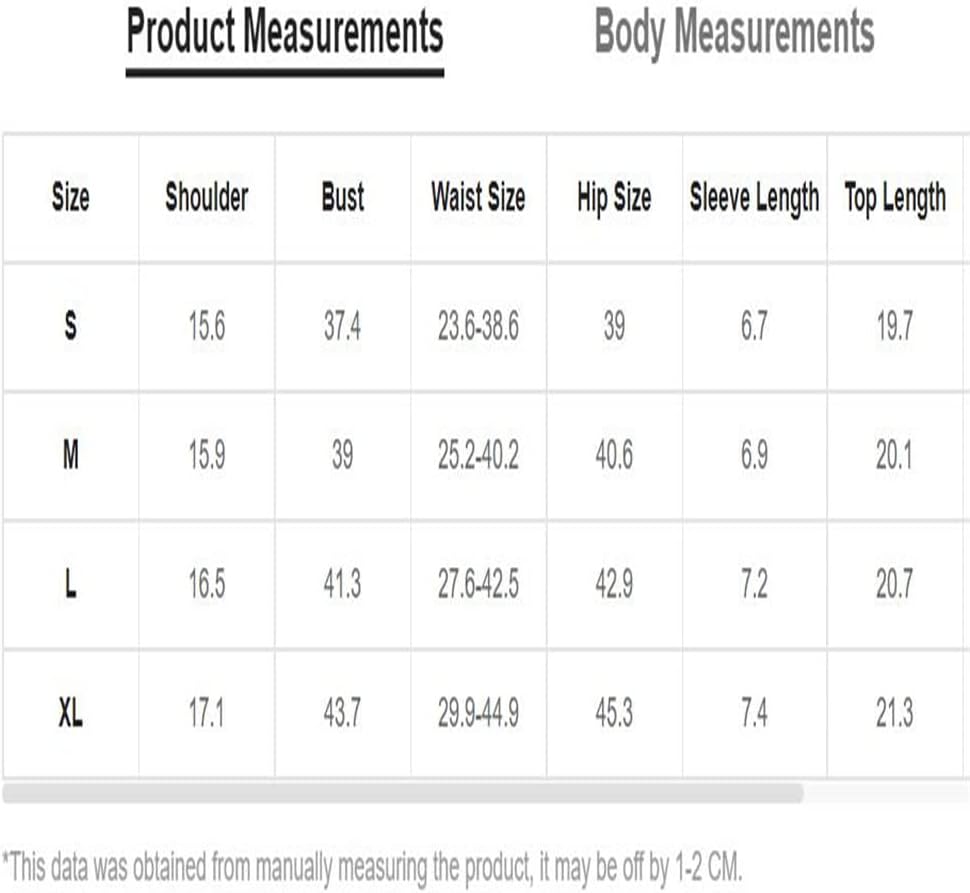Click the Top Length column header
This screenshot has width=970, height=893.
click(895, 199)
